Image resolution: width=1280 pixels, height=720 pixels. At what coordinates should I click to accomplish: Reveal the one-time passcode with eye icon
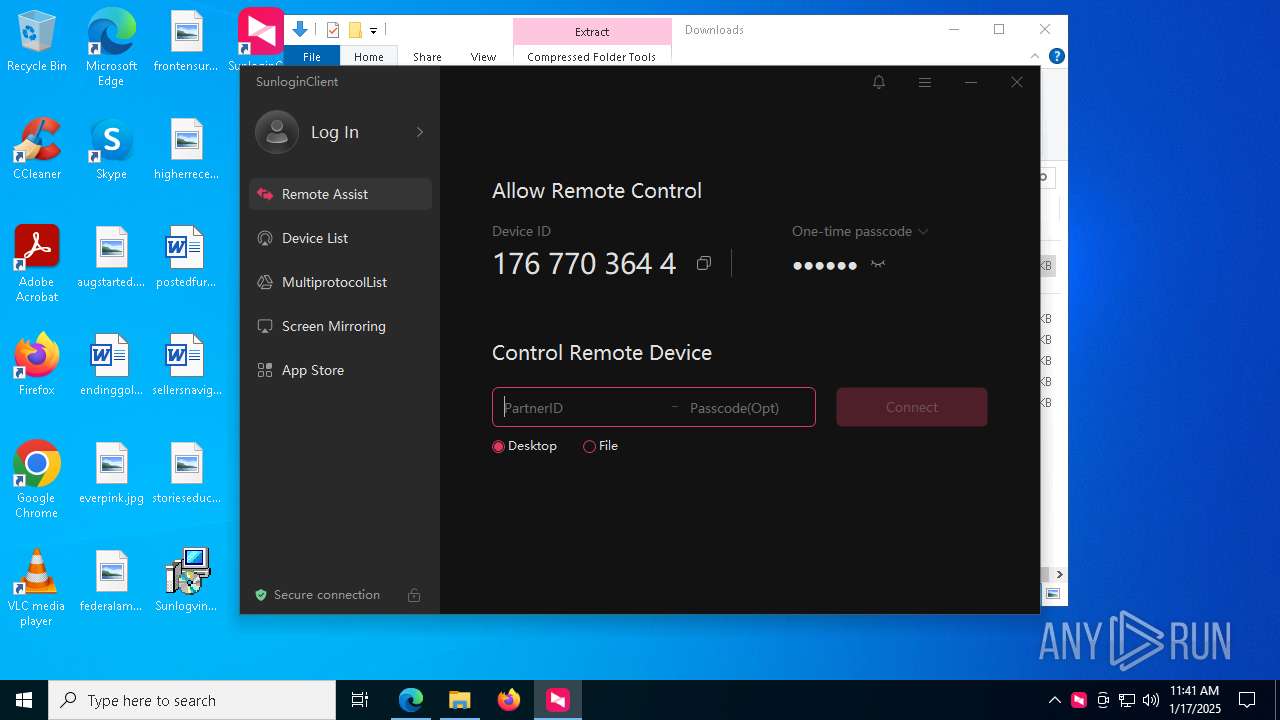coord(878,264)
